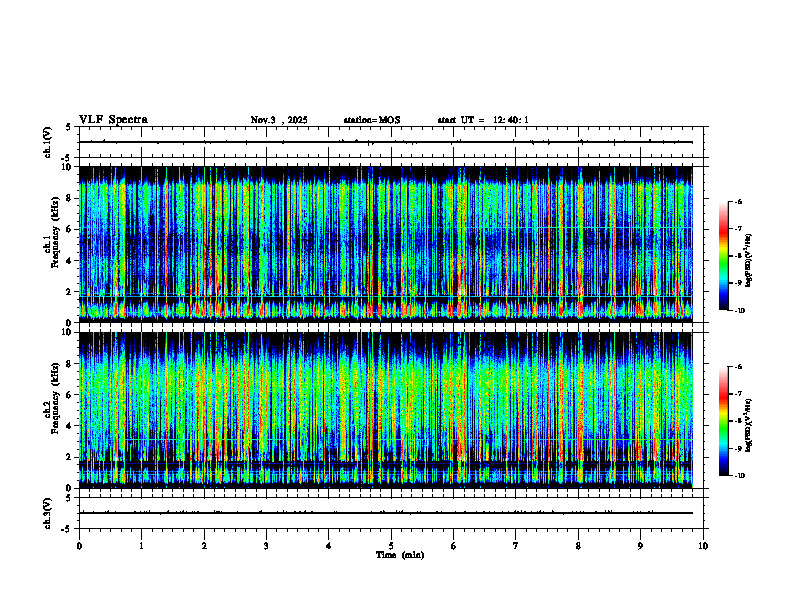Click the '10' tick on the time axis
Viewport: 792px width, 612px height.
703,546
